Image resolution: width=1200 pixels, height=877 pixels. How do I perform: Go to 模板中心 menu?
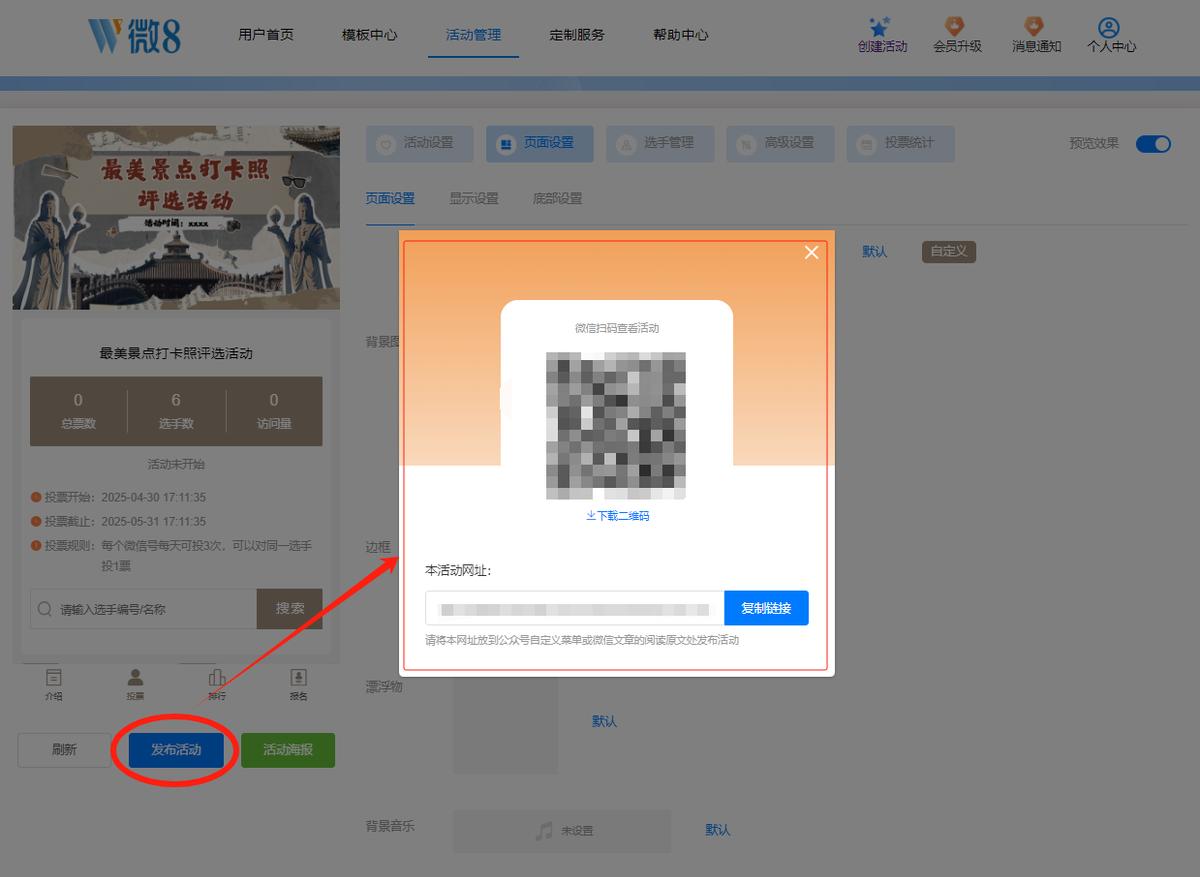(369, 35)
